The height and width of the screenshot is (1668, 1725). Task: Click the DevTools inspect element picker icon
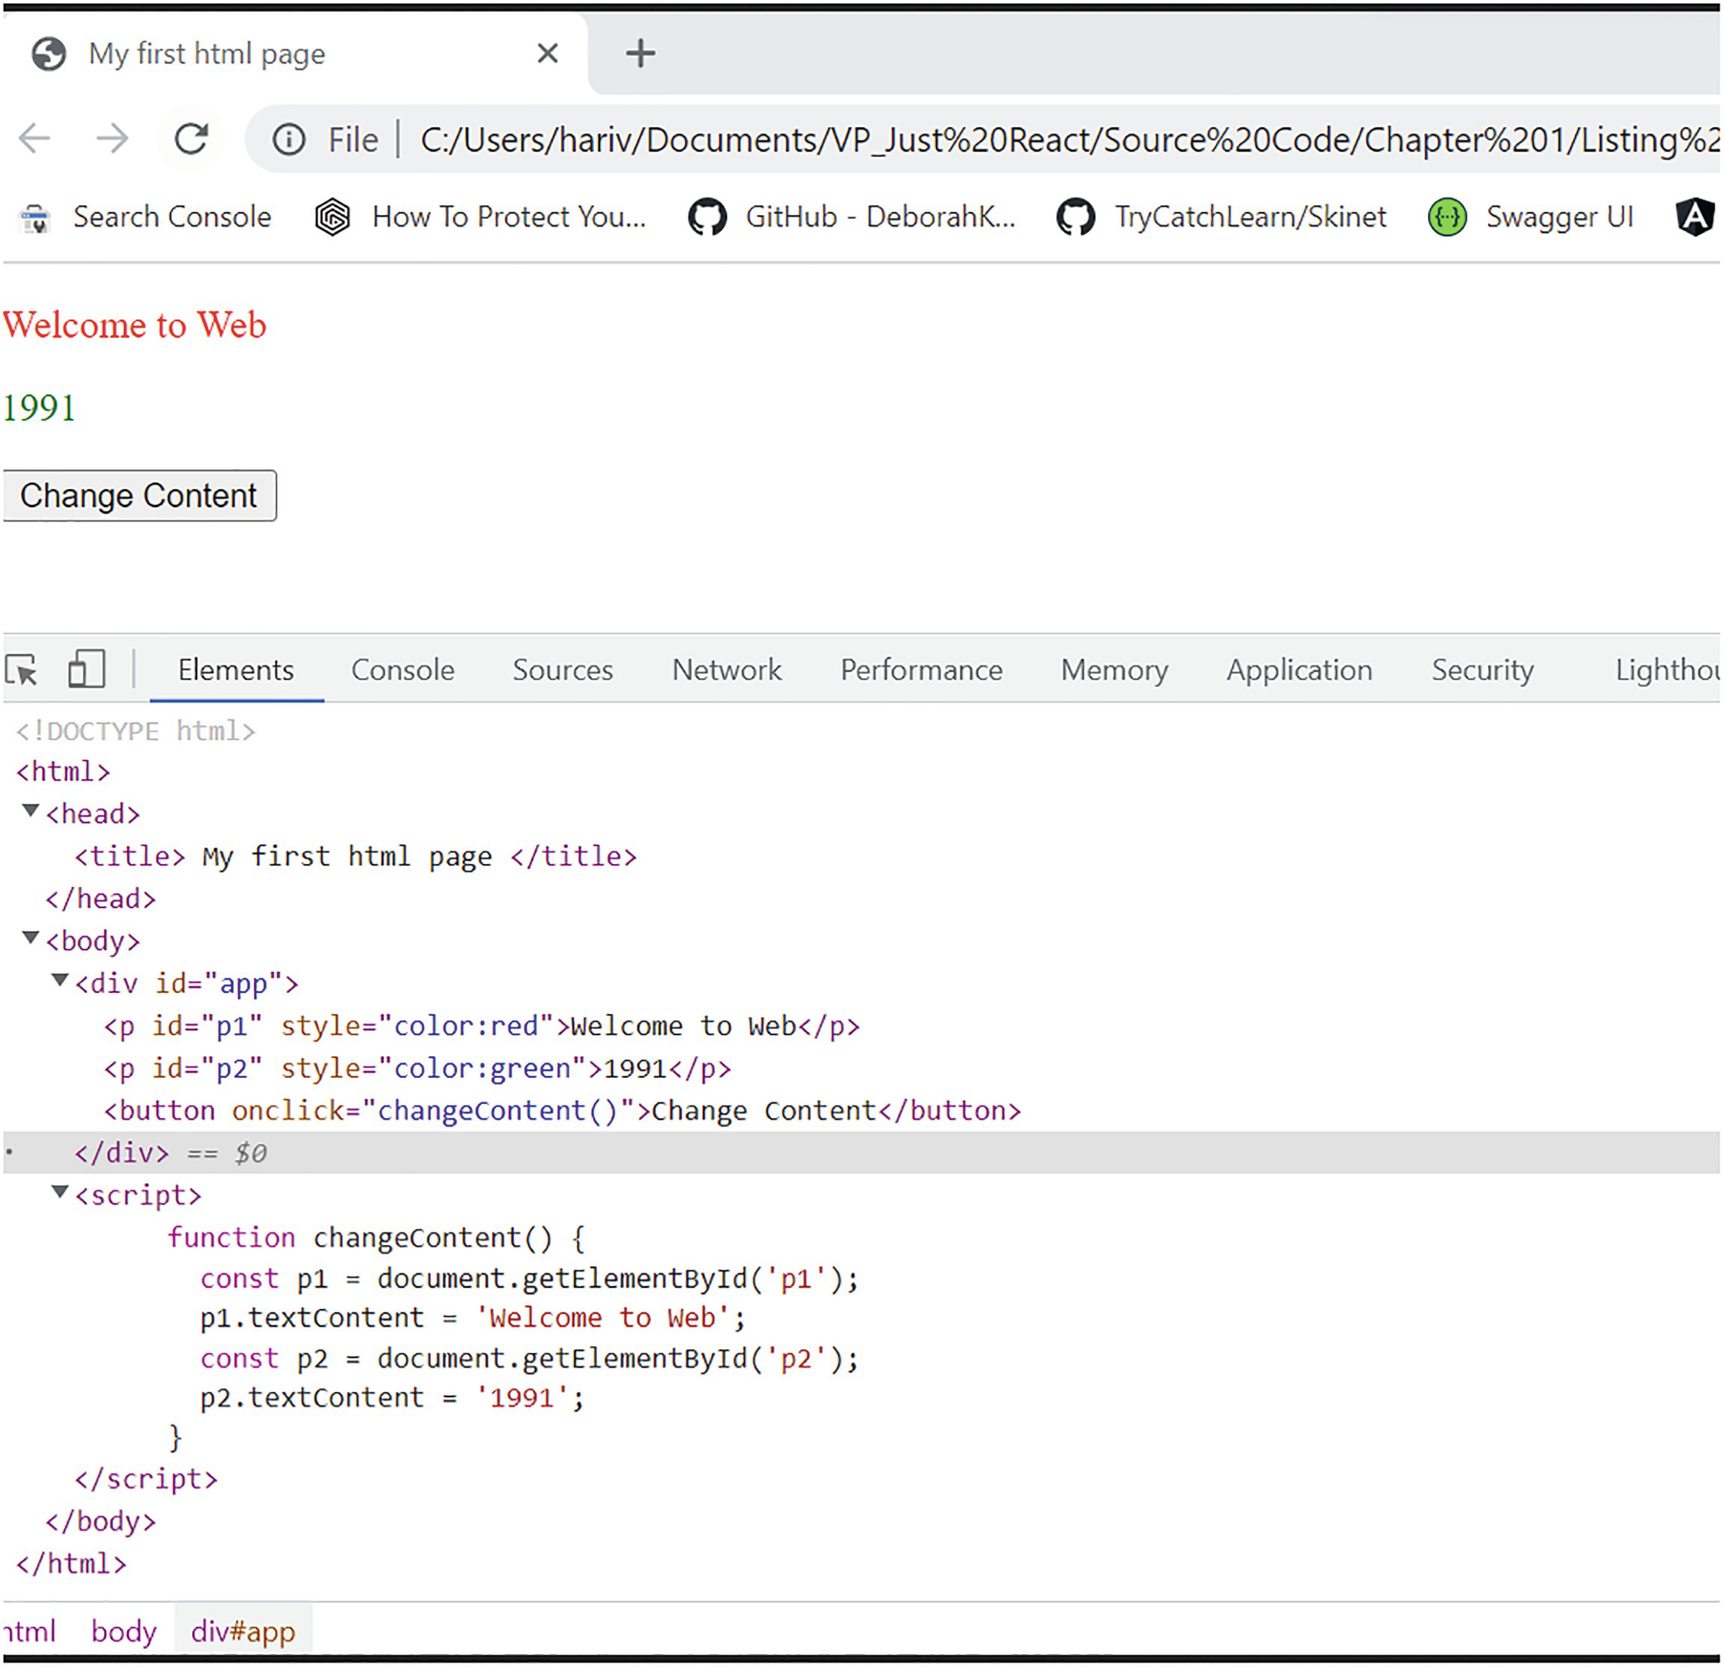tap(22, 669)
